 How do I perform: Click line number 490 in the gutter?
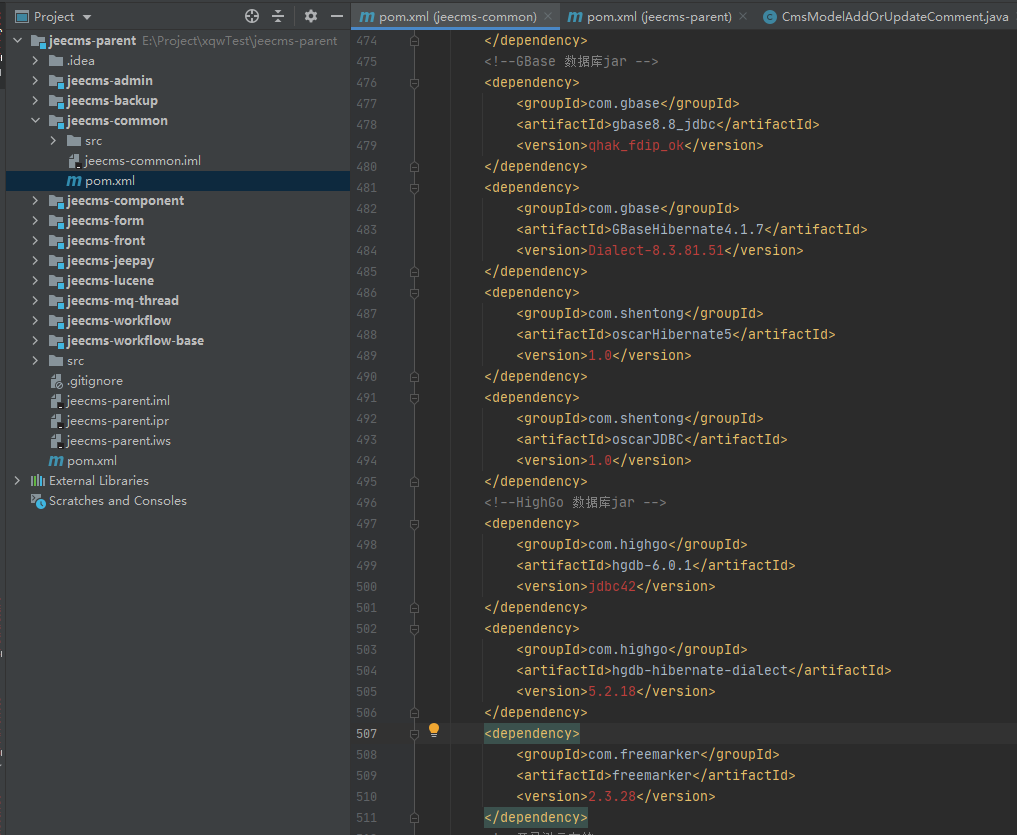tap(367, 377)
